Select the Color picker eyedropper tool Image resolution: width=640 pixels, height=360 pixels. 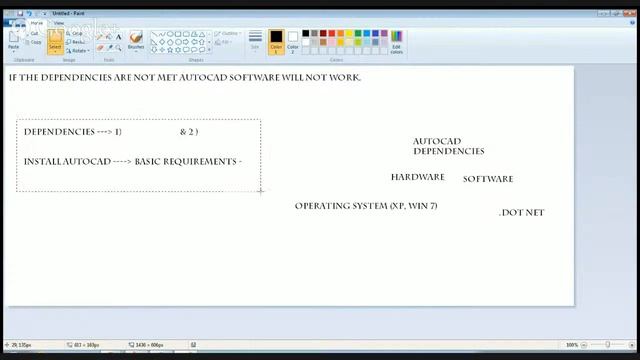click(109, 48)
